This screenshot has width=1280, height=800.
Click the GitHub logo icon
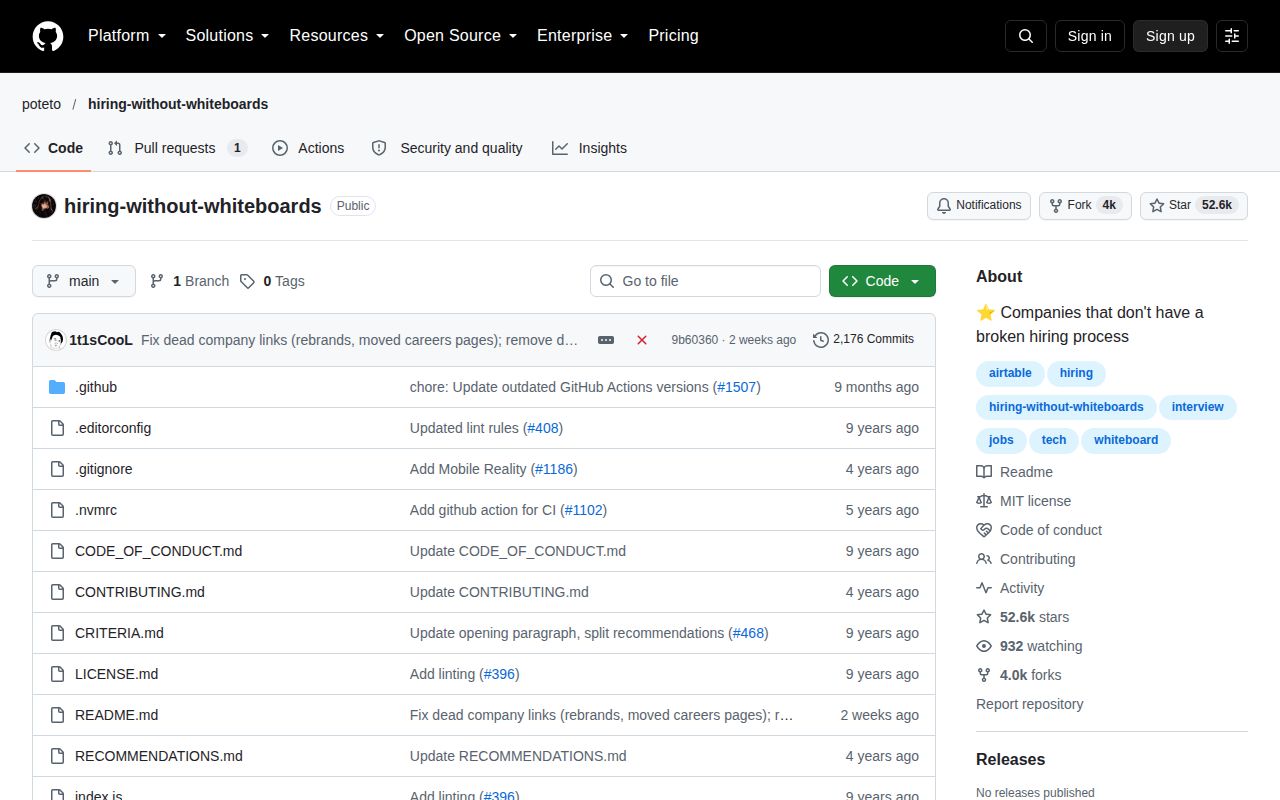point(48,36)
